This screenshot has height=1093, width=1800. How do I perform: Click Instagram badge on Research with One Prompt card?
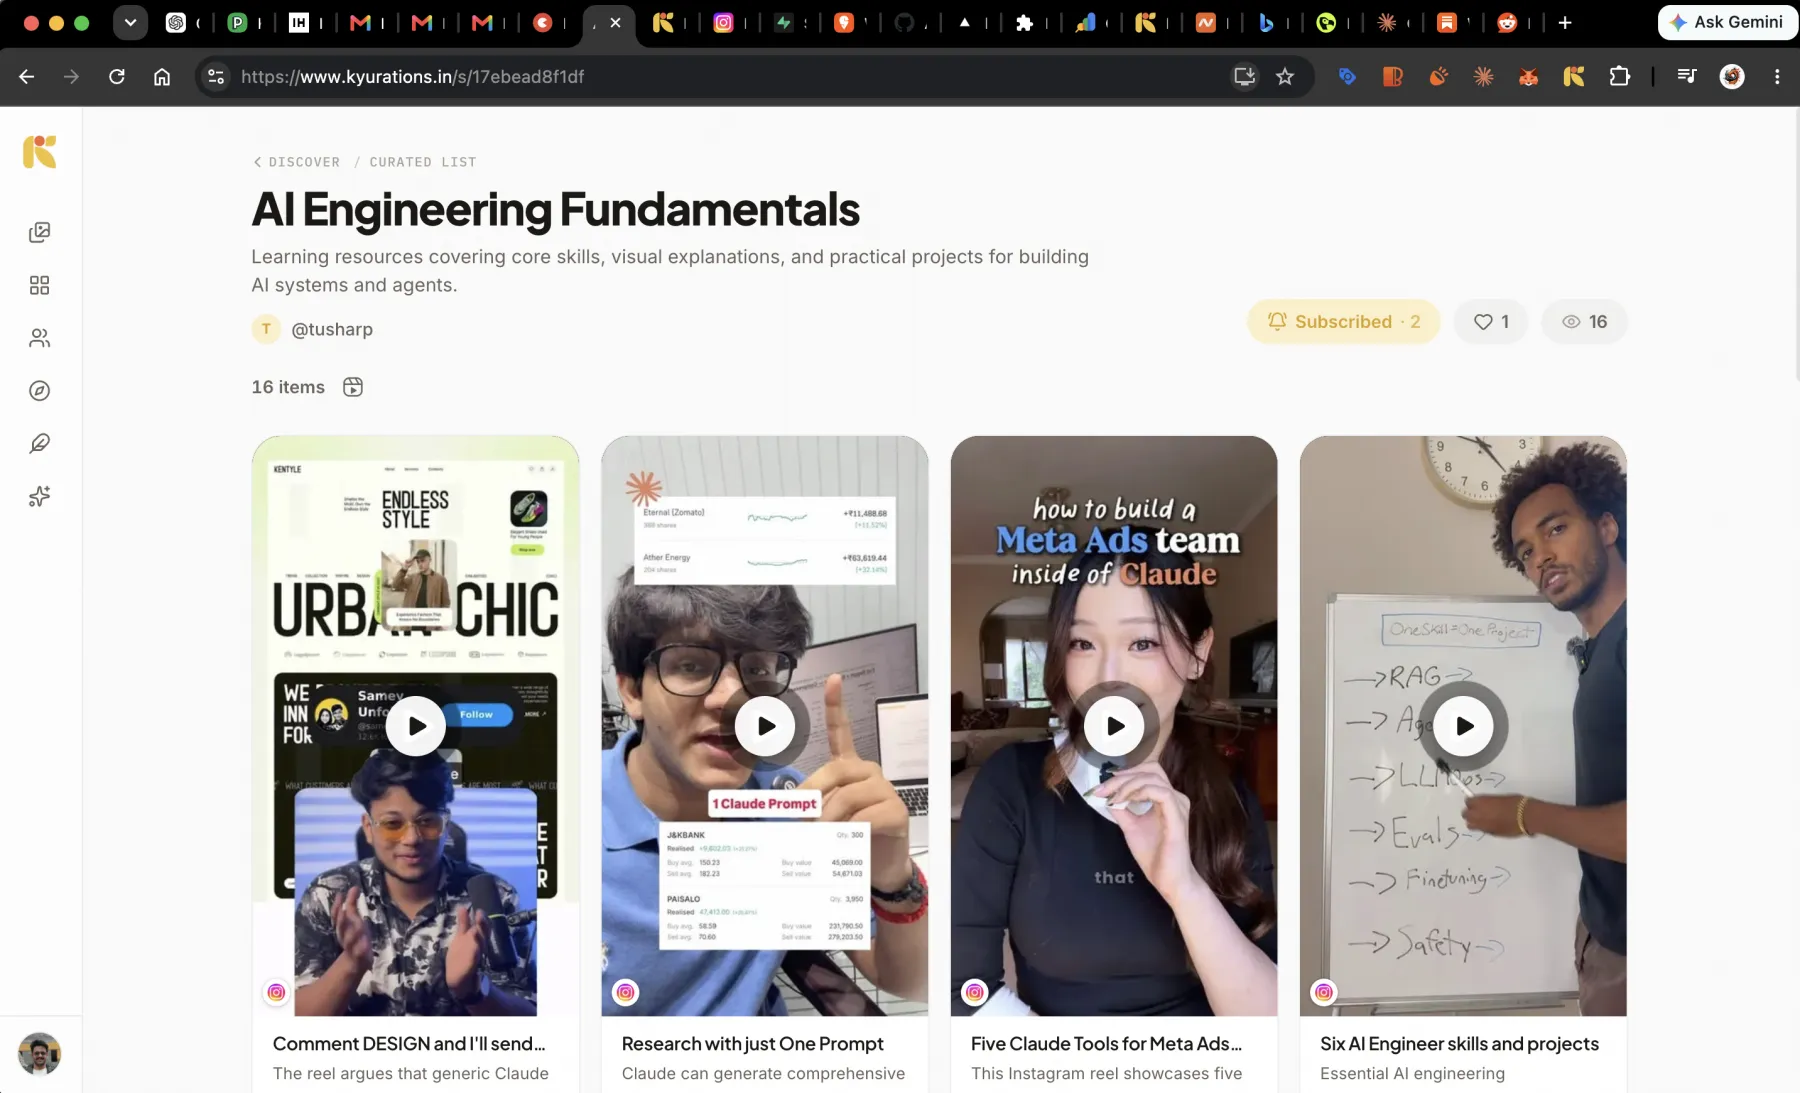pyautogui.click(x=625, y=992)
